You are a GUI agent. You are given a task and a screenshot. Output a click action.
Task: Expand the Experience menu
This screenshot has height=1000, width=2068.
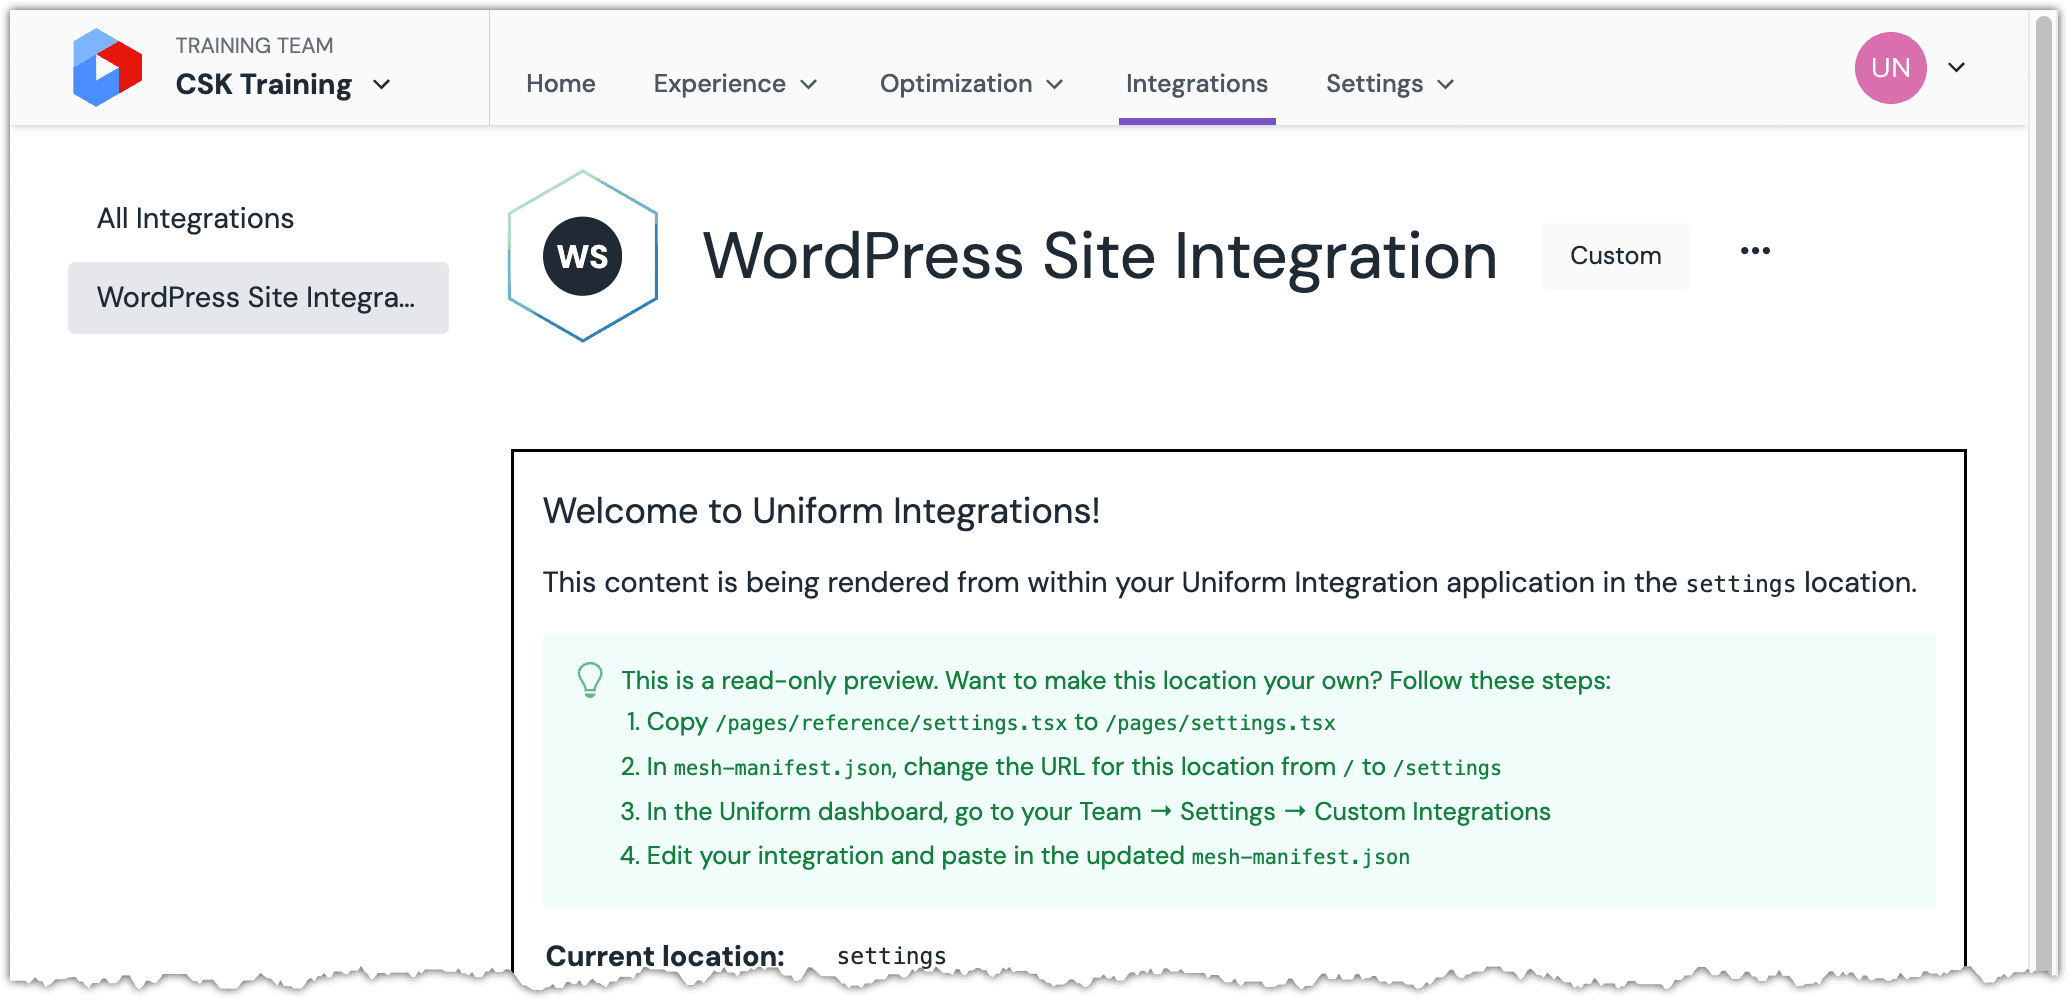tap(735, 84)
